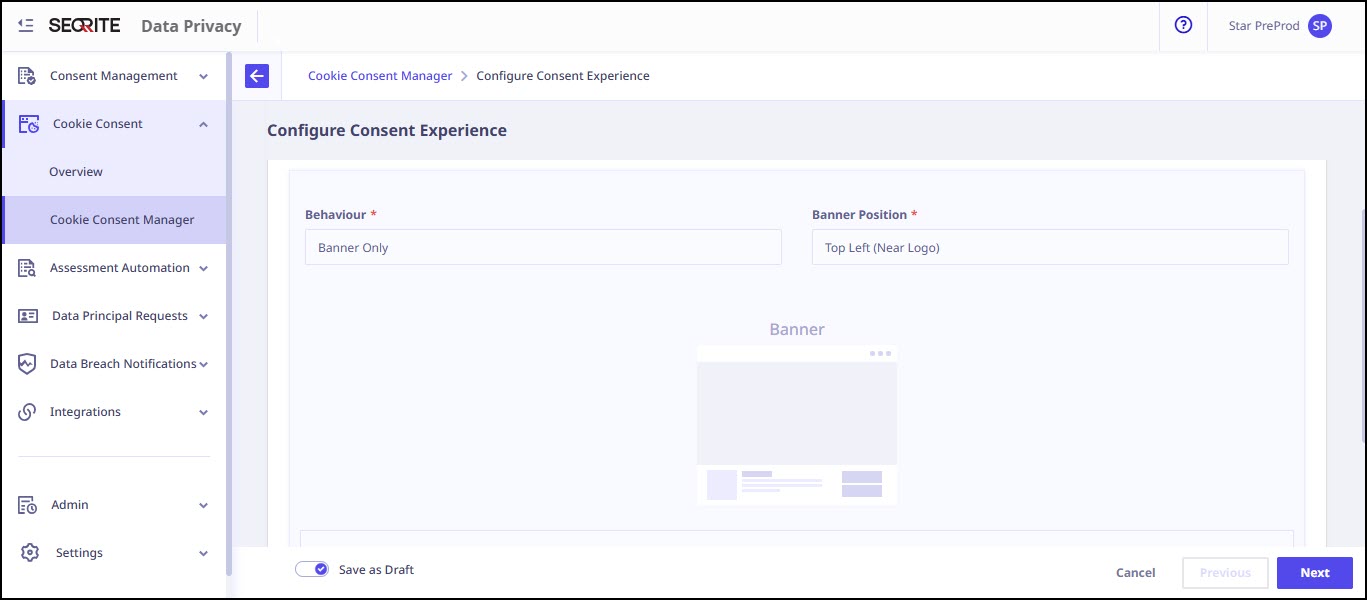
Task: Click the Cookie Consent sidebar icon
Action: pos(29,124)
